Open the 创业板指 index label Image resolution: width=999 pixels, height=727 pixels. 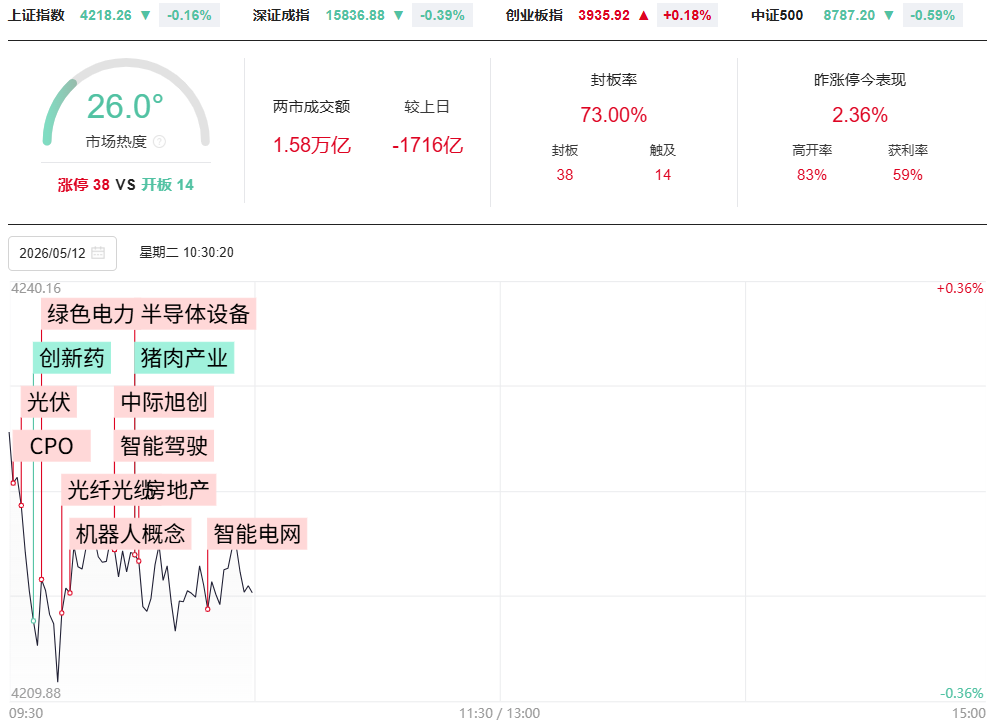(x=534, y=15)
